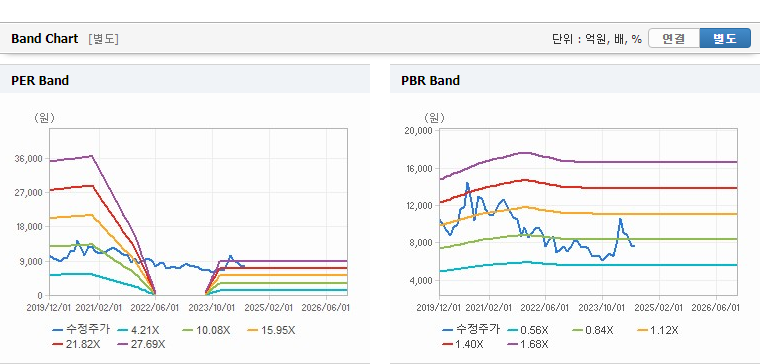760x364 pixels.
Task: Toggle the 1.12X legend series
Action: (x=658, y=330)
